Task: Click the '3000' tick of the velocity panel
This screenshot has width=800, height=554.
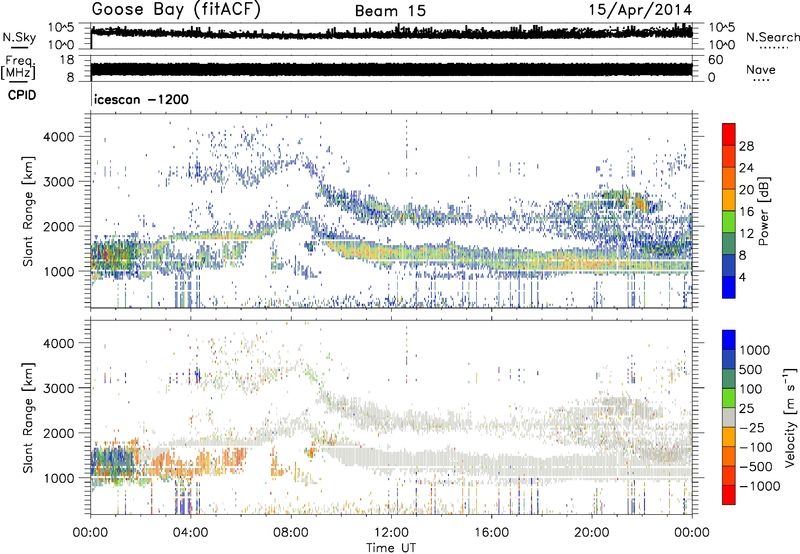Action: 59,388
